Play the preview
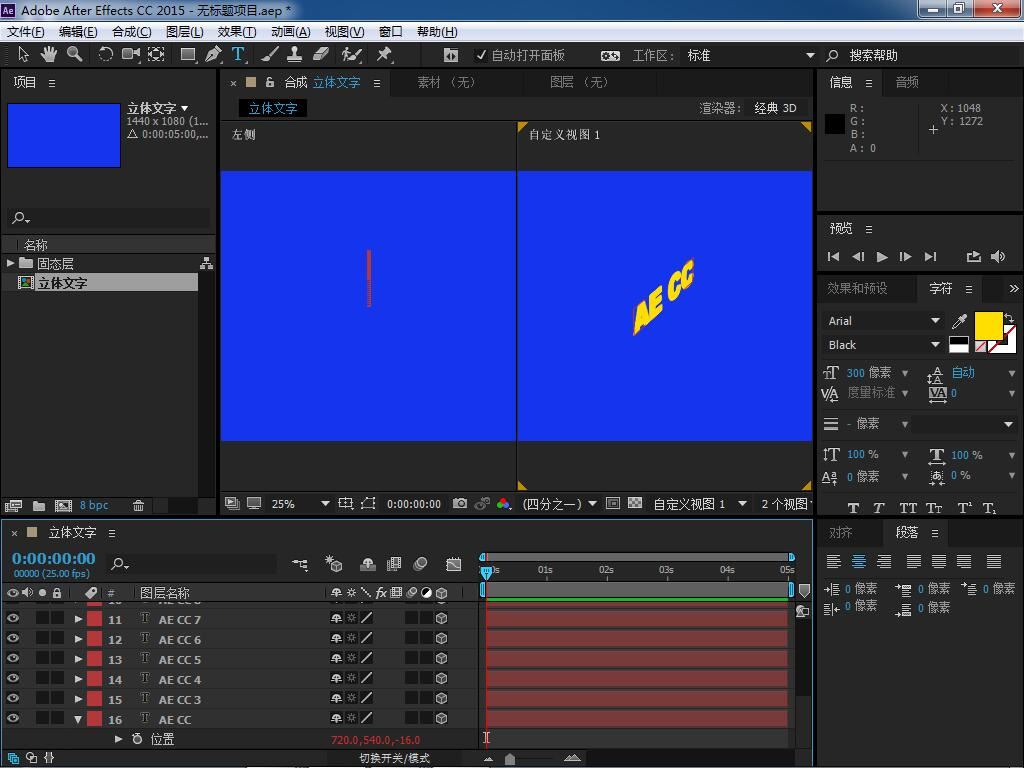 [882, 257]
